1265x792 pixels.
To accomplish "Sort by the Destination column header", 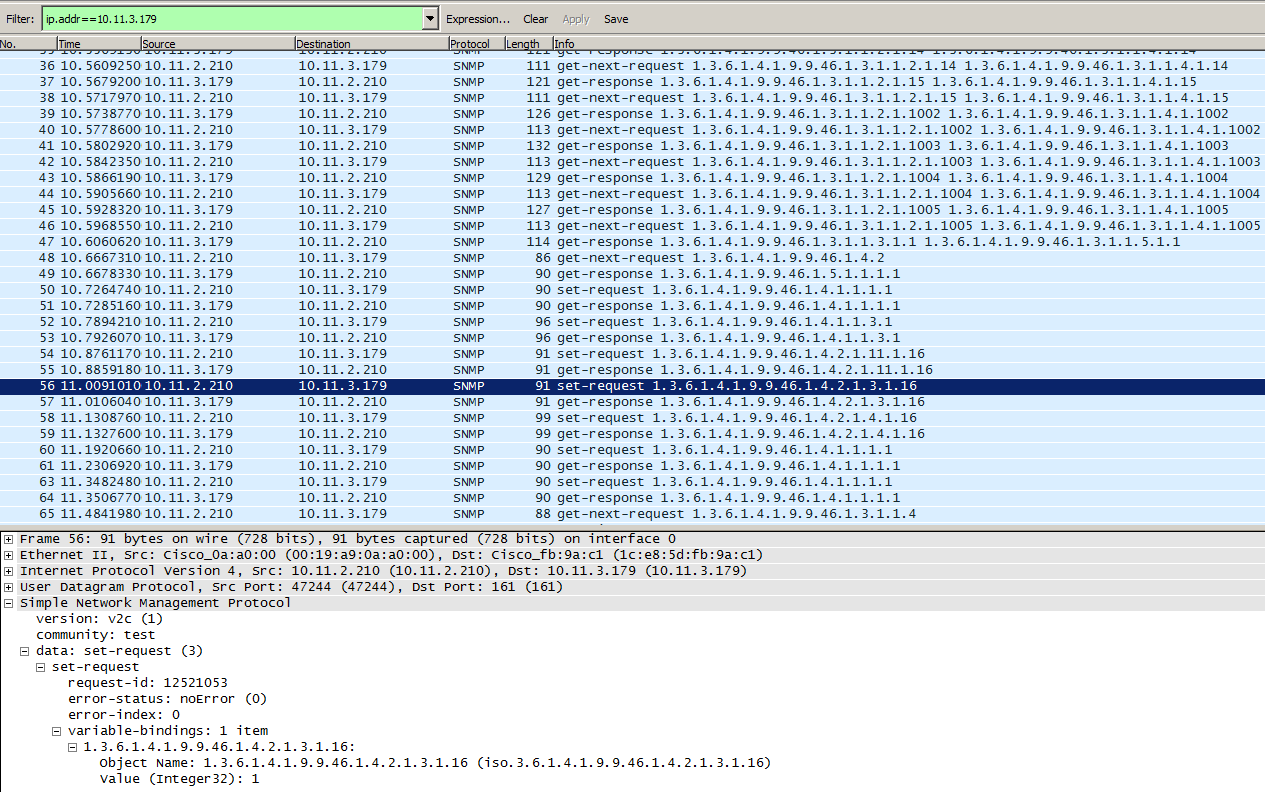I will pos(371,44).
